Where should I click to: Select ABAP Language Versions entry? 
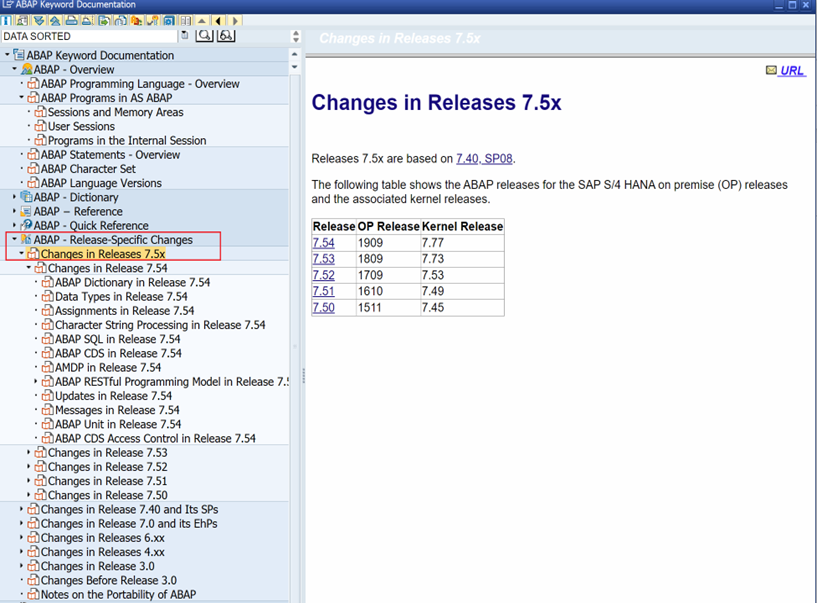coord(101,183)
